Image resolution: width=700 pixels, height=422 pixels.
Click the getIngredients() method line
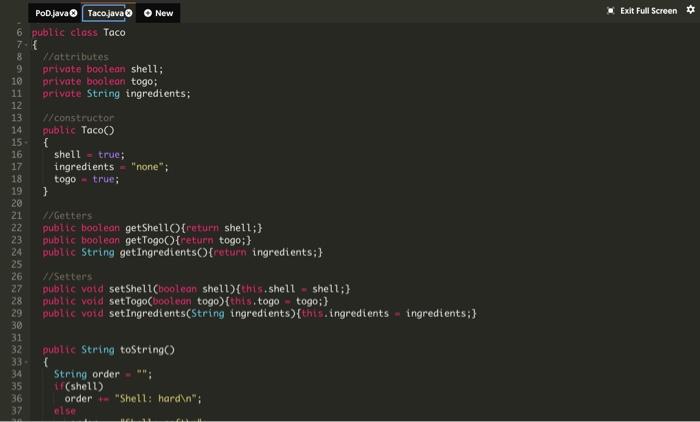point(183,252)
